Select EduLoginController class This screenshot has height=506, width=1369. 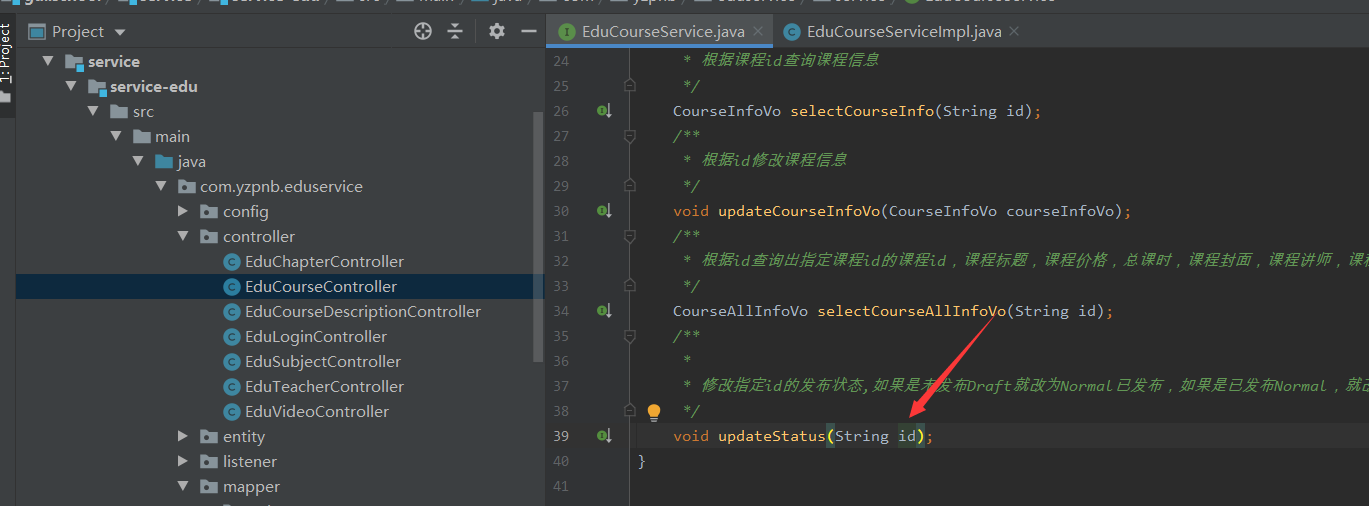click(316, 337)
